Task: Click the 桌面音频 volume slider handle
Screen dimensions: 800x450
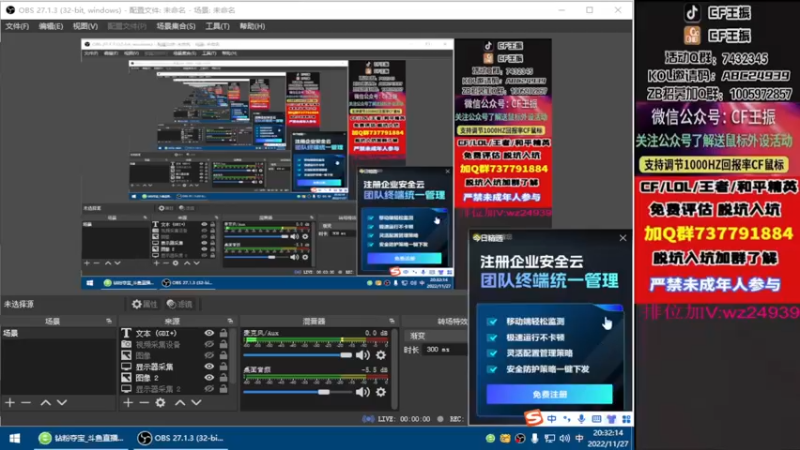Action: tap(323, 392)
